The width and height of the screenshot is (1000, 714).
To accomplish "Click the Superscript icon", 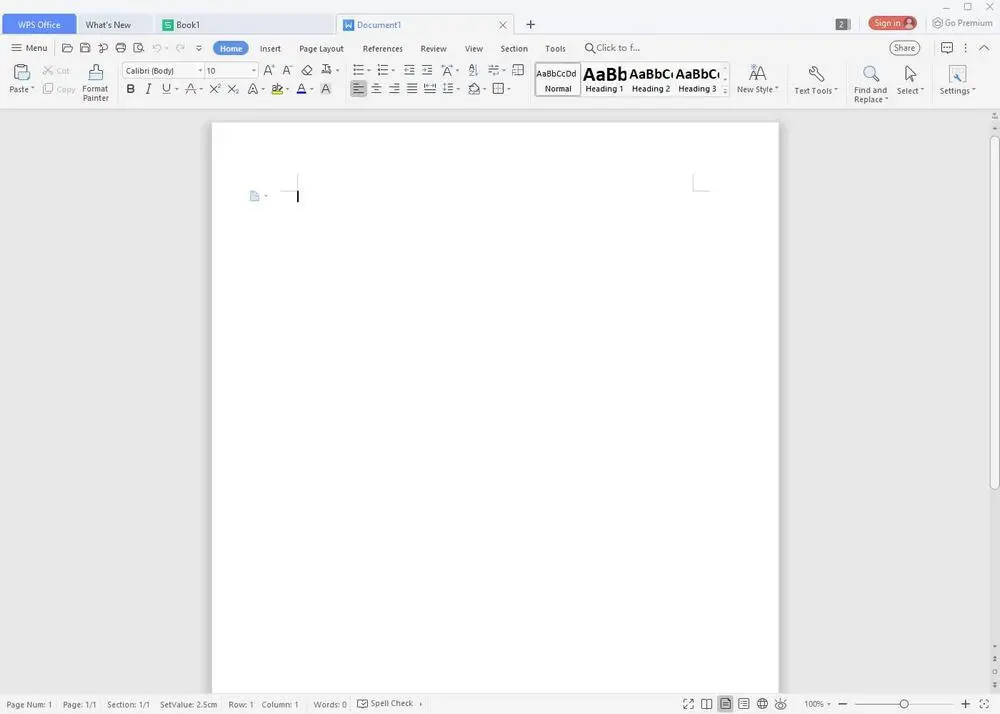I will click(215, 89).
